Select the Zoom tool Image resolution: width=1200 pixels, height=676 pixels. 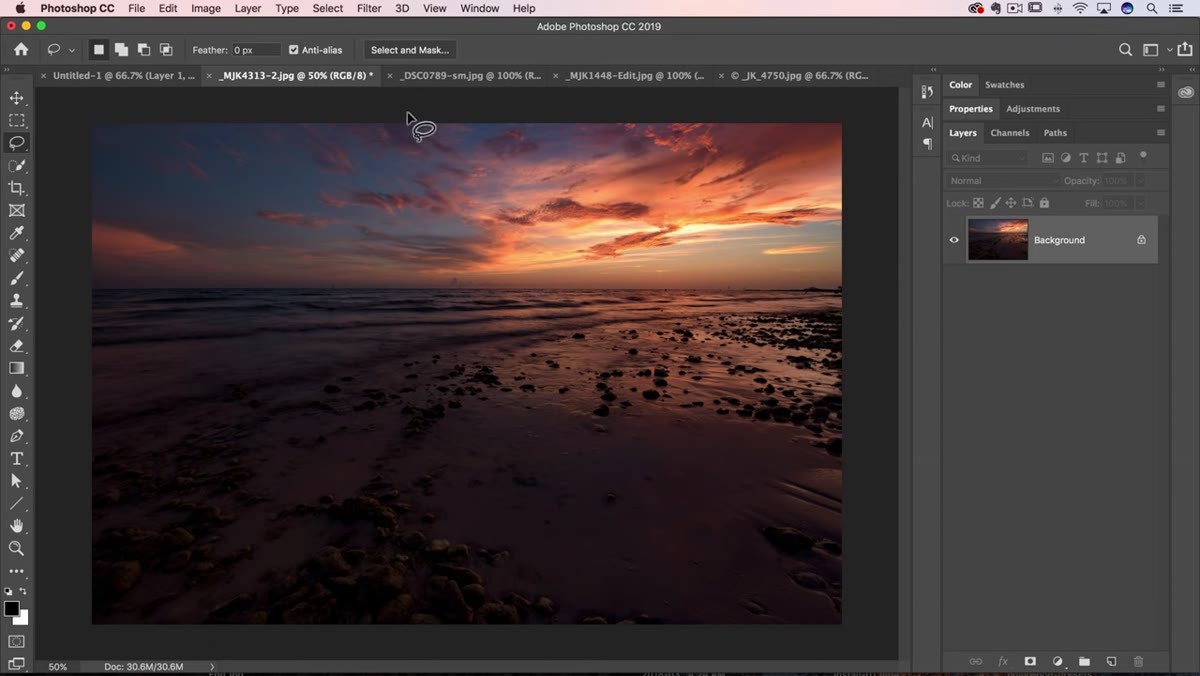(17, 548)
